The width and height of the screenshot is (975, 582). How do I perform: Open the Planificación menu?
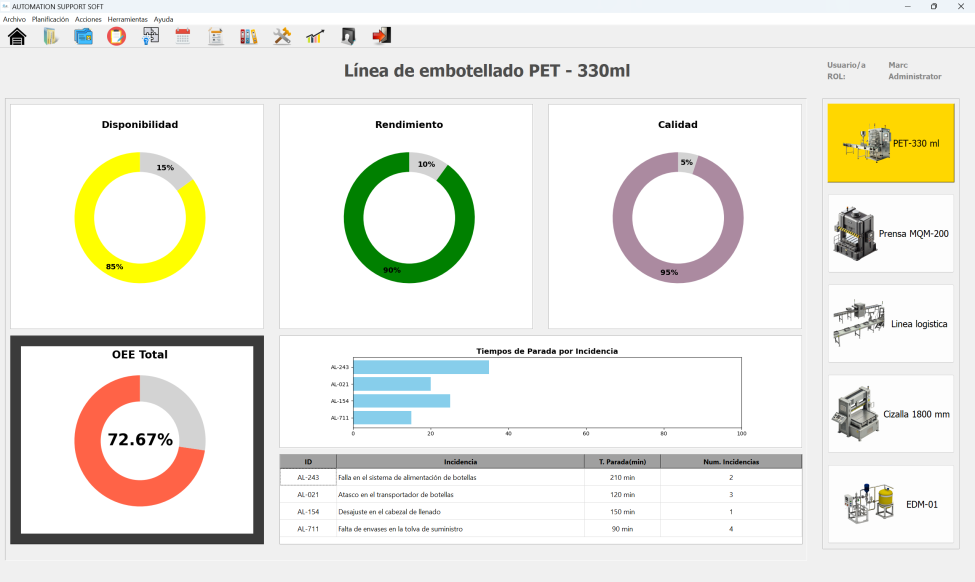pos(50,19)
